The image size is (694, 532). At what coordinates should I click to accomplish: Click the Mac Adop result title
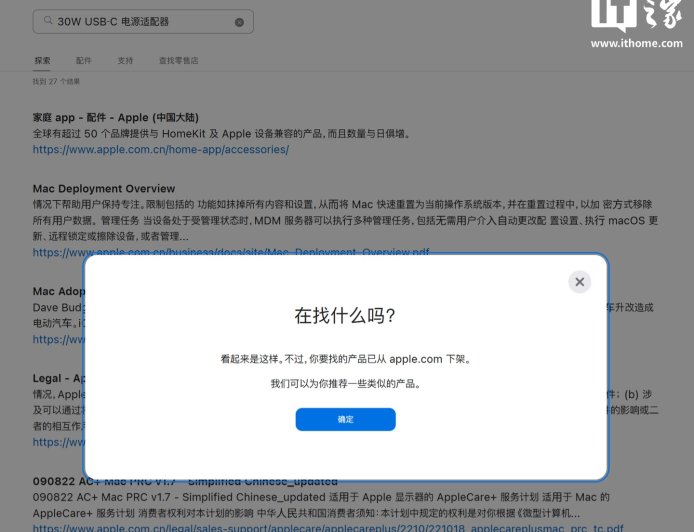tap(57, 292)
